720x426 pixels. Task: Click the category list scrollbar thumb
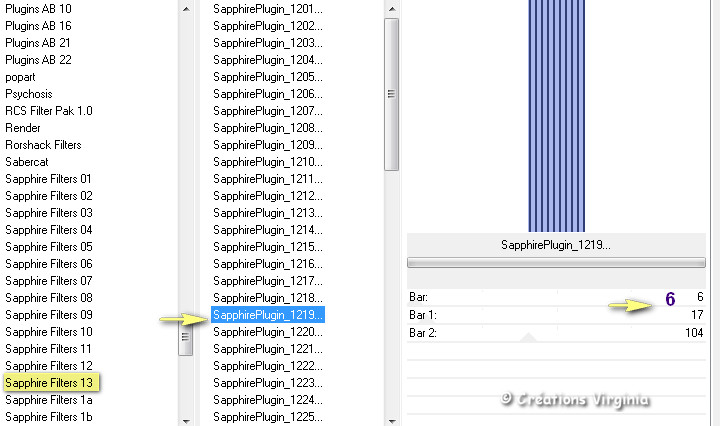click(186, 337)
